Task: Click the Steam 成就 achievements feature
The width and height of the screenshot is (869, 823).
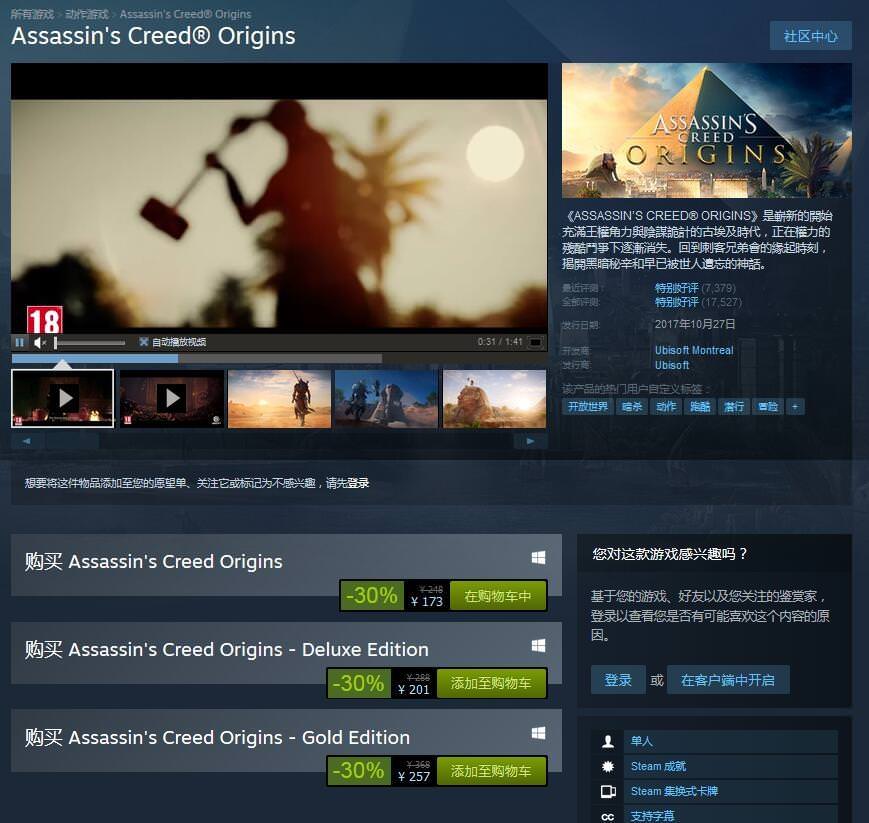Action: coord(658,766)
